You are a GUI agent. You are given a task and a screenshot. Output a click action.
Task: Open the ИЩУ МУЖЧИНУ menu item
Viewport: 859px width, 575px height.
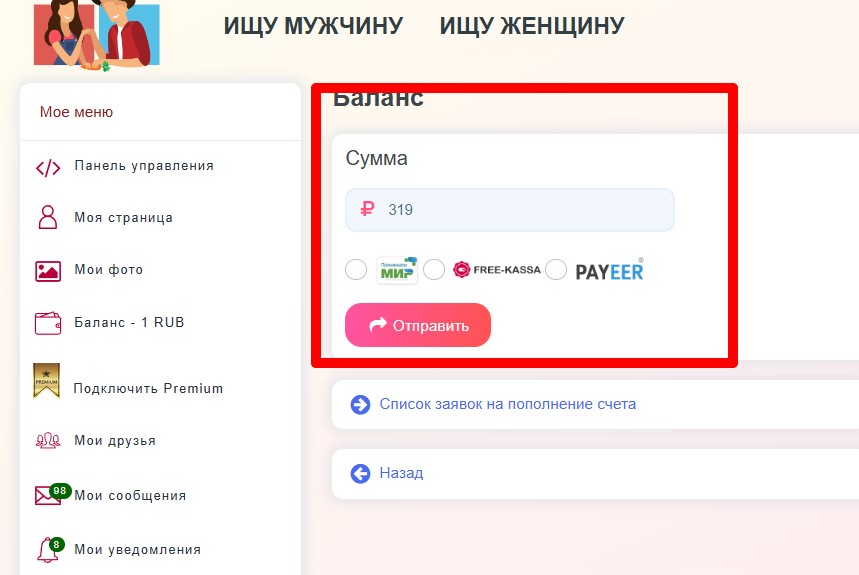click(x=313, y=26)
